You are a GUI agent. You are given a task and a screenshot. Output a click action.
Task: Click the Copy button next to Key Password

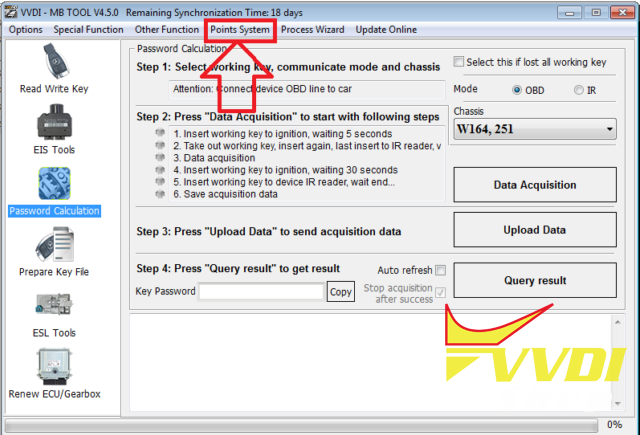pyautogui.click(x=341, y=292)
